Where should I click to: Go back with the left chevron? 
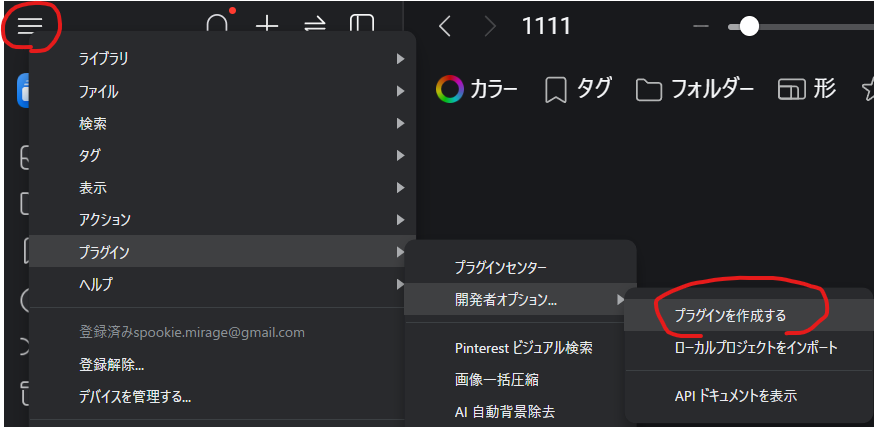pyautogui.click(x=445, y=26)
